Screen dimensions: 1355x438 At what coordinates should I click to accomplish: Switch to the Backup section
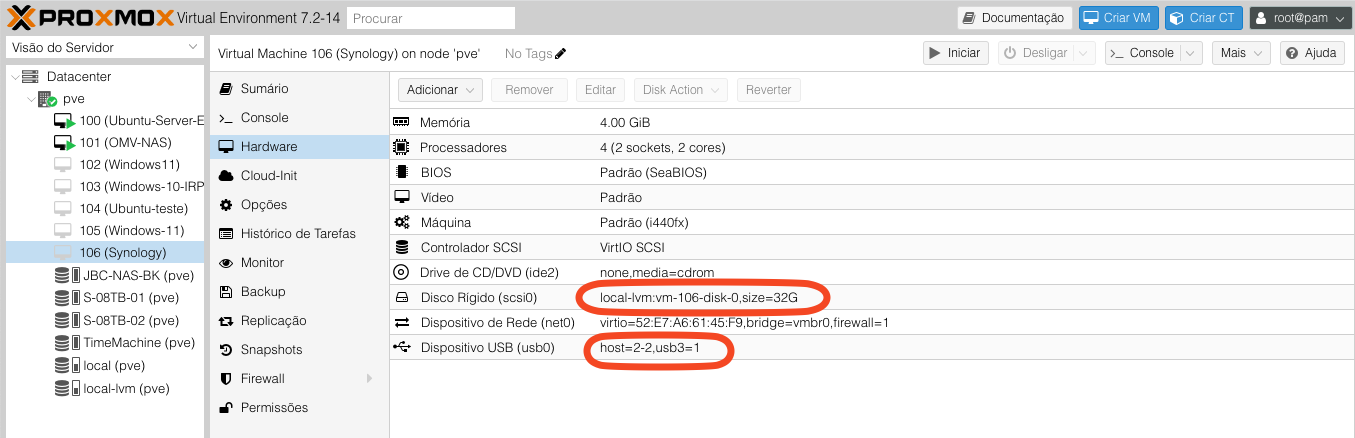point(262,292)
